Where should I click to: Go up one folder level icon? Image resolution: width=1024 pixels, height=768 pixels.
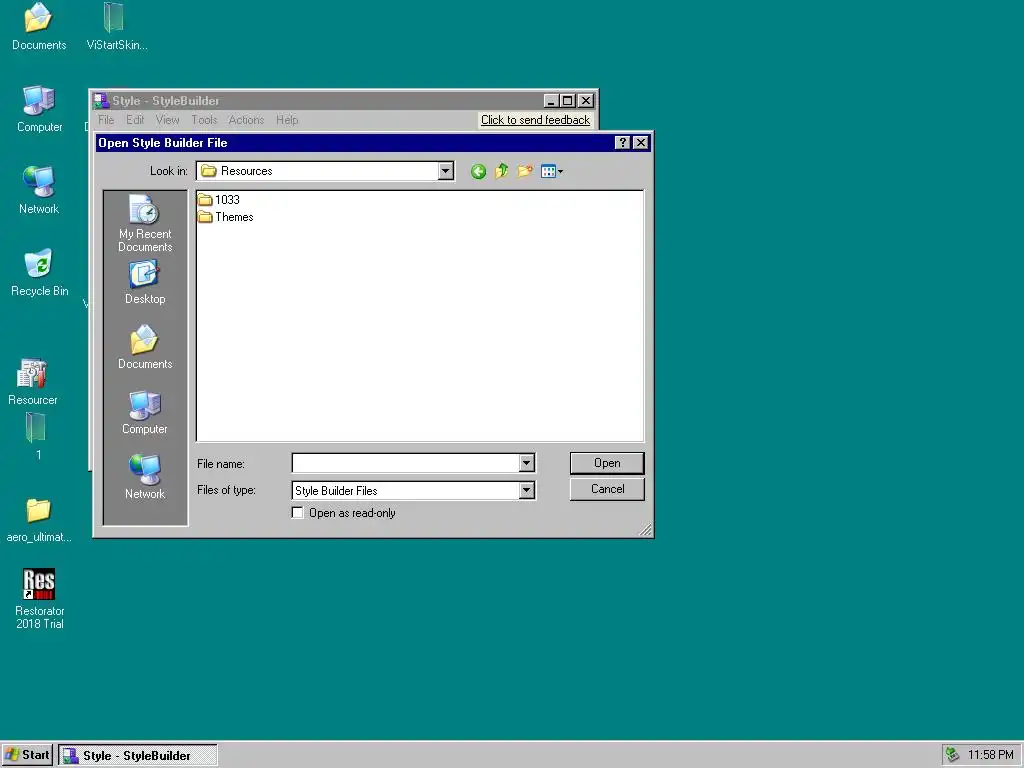tap(502, 171)
